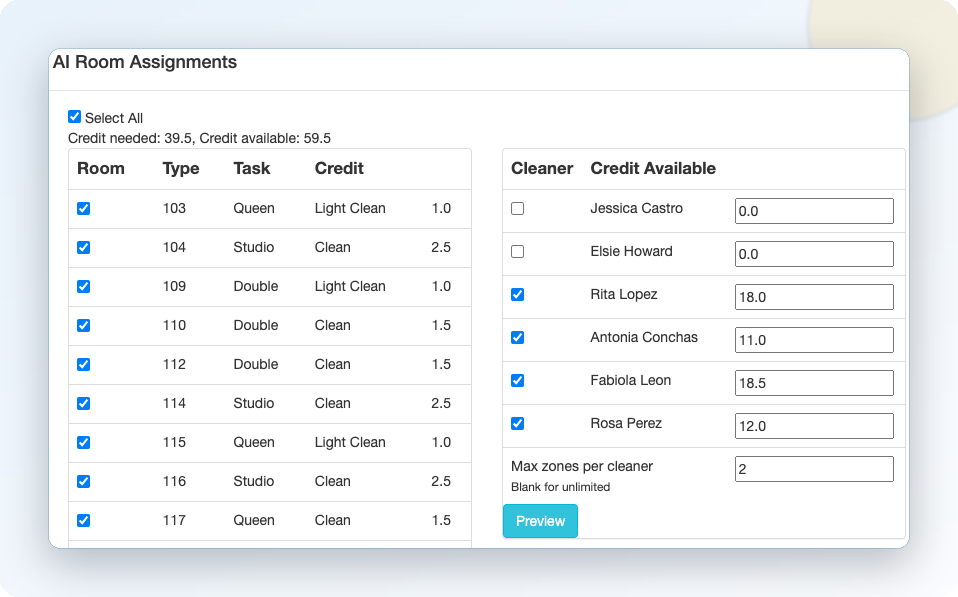958x597 pixels.
Task: Toggle room 109 checkbox
Action: pyautogui.click(x=84, y=287)
